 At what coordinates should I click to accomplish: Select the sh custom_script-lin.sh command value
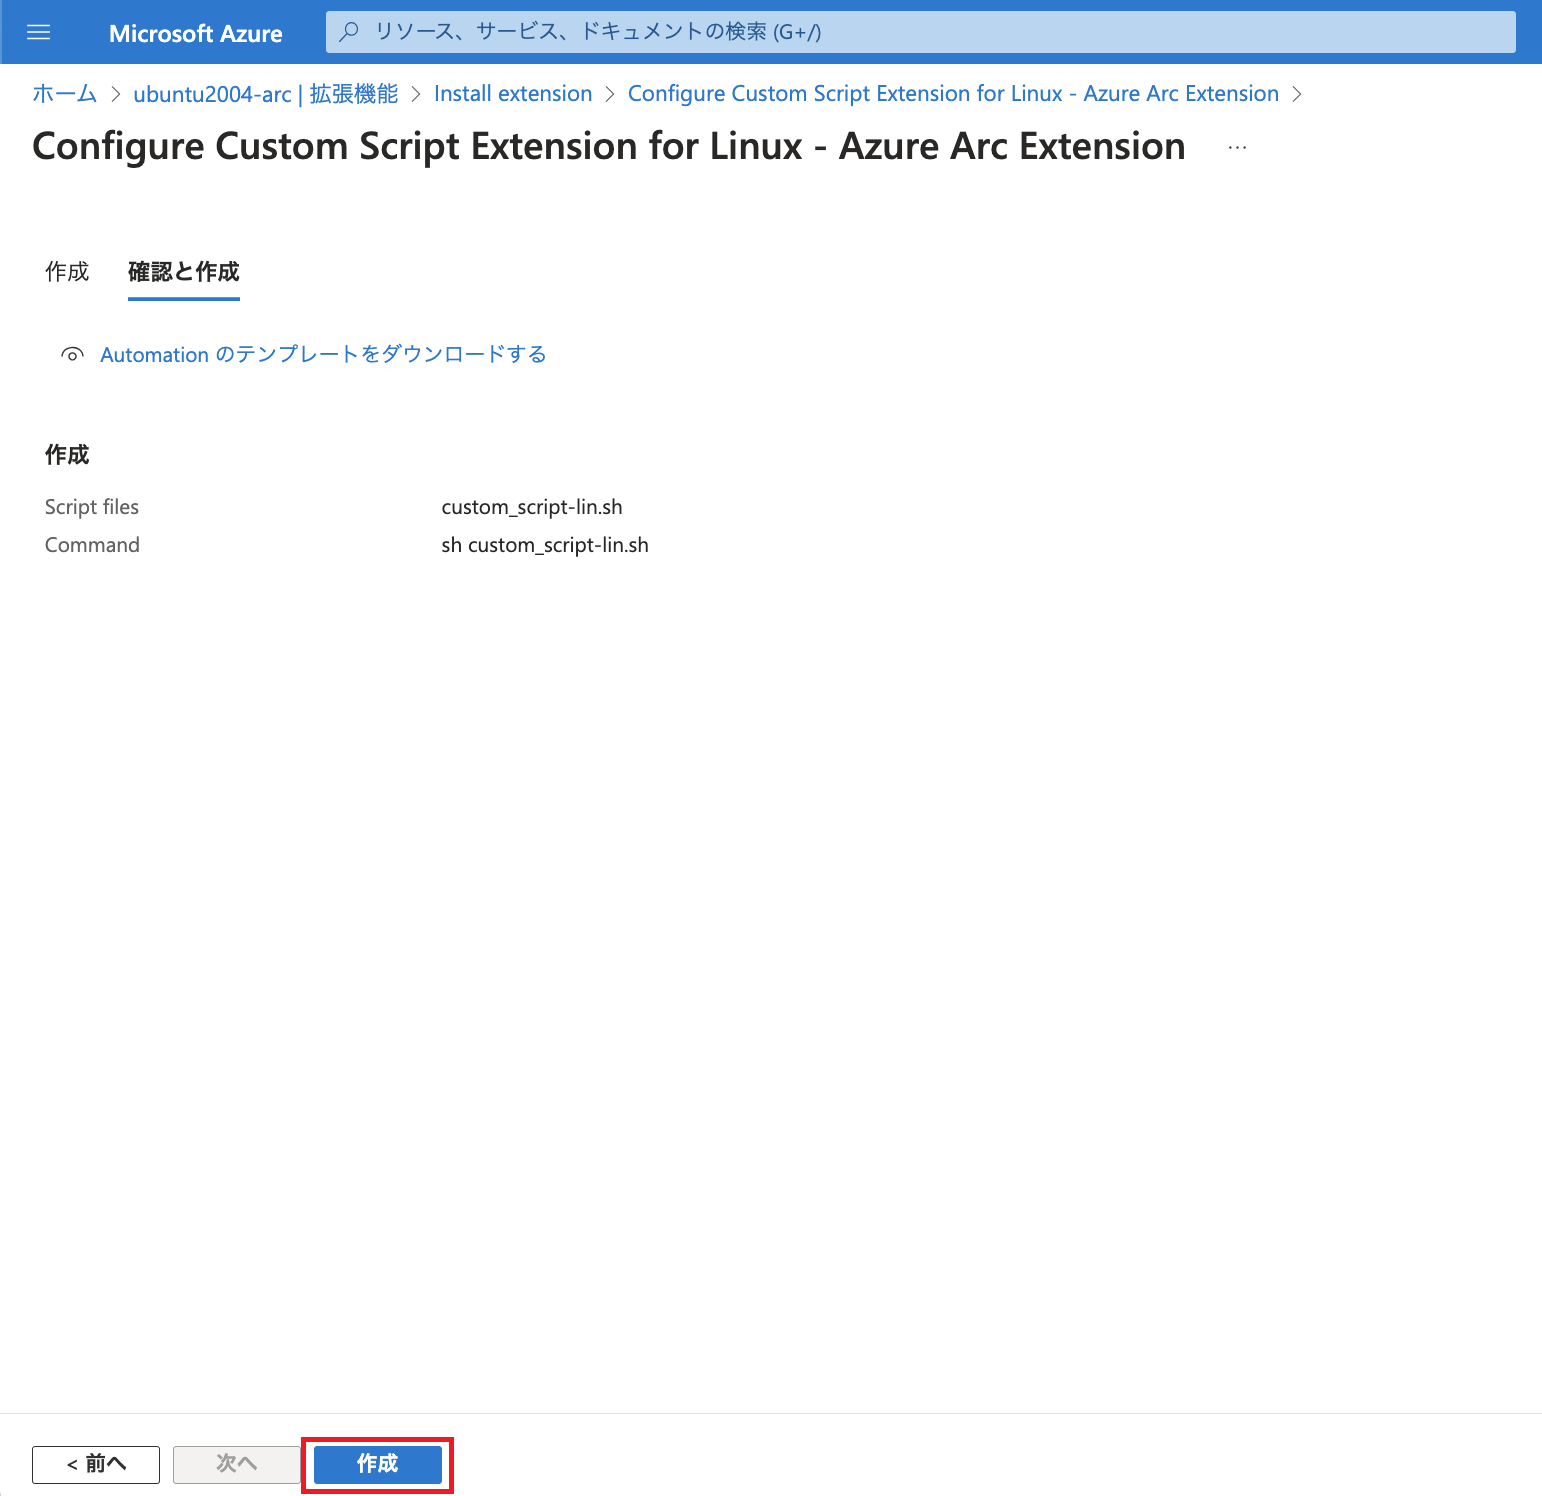point(545,545)
